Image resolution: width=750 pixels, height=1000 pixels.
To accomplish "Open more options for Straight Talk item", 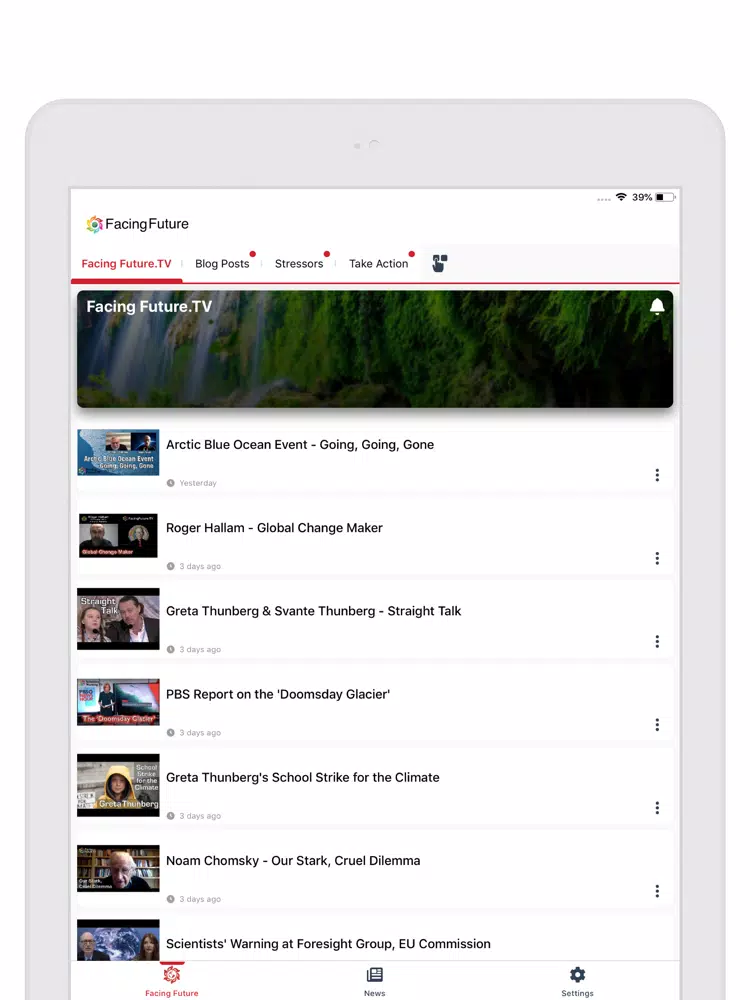I will click(x=657, y=642).
